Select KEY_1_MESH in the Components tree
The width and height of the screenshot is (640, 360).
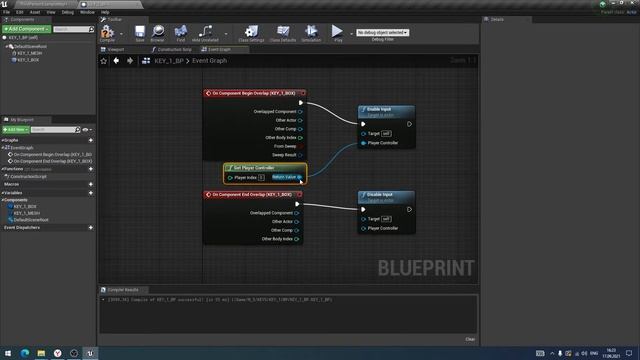click(29, 53)
